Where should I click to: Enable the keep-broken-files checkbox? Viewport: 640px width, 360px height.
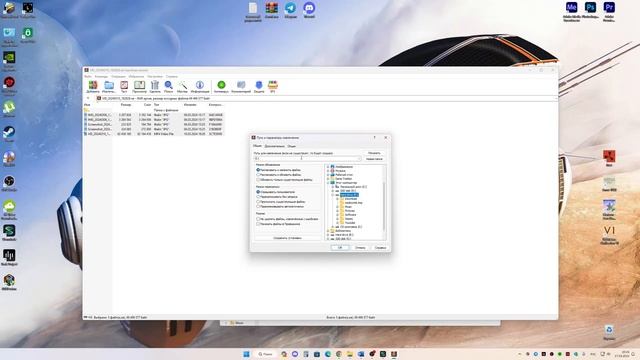click(258, 219)
